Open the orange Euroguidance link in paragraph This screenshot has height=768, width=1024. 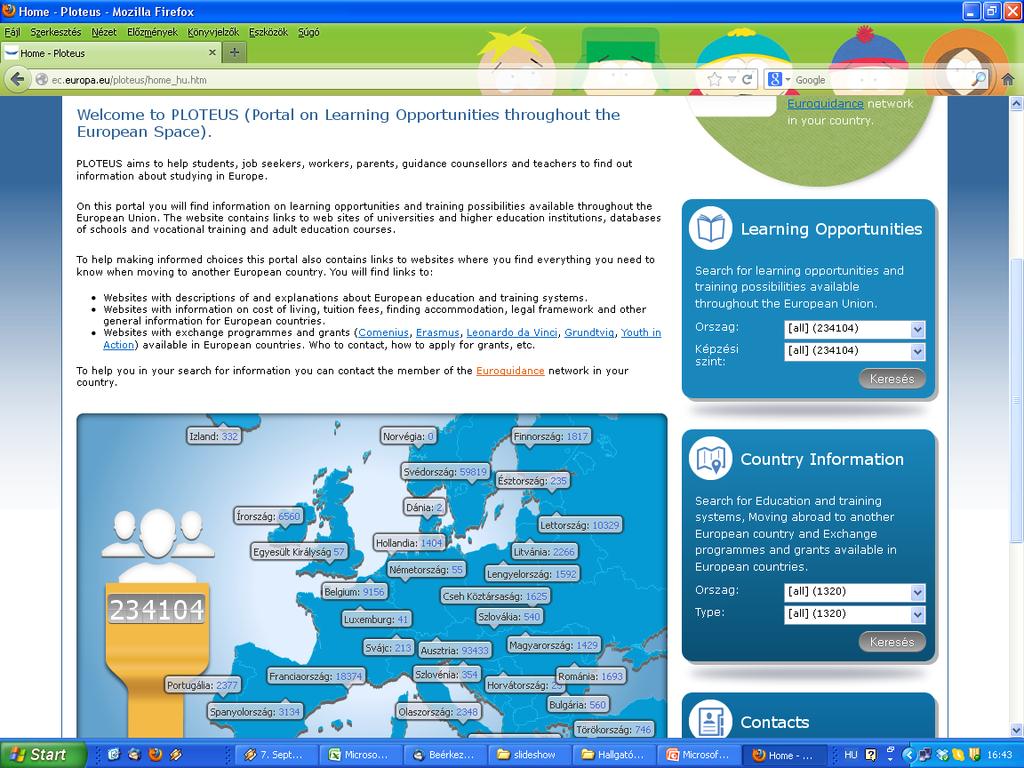(x=510, y=371)
